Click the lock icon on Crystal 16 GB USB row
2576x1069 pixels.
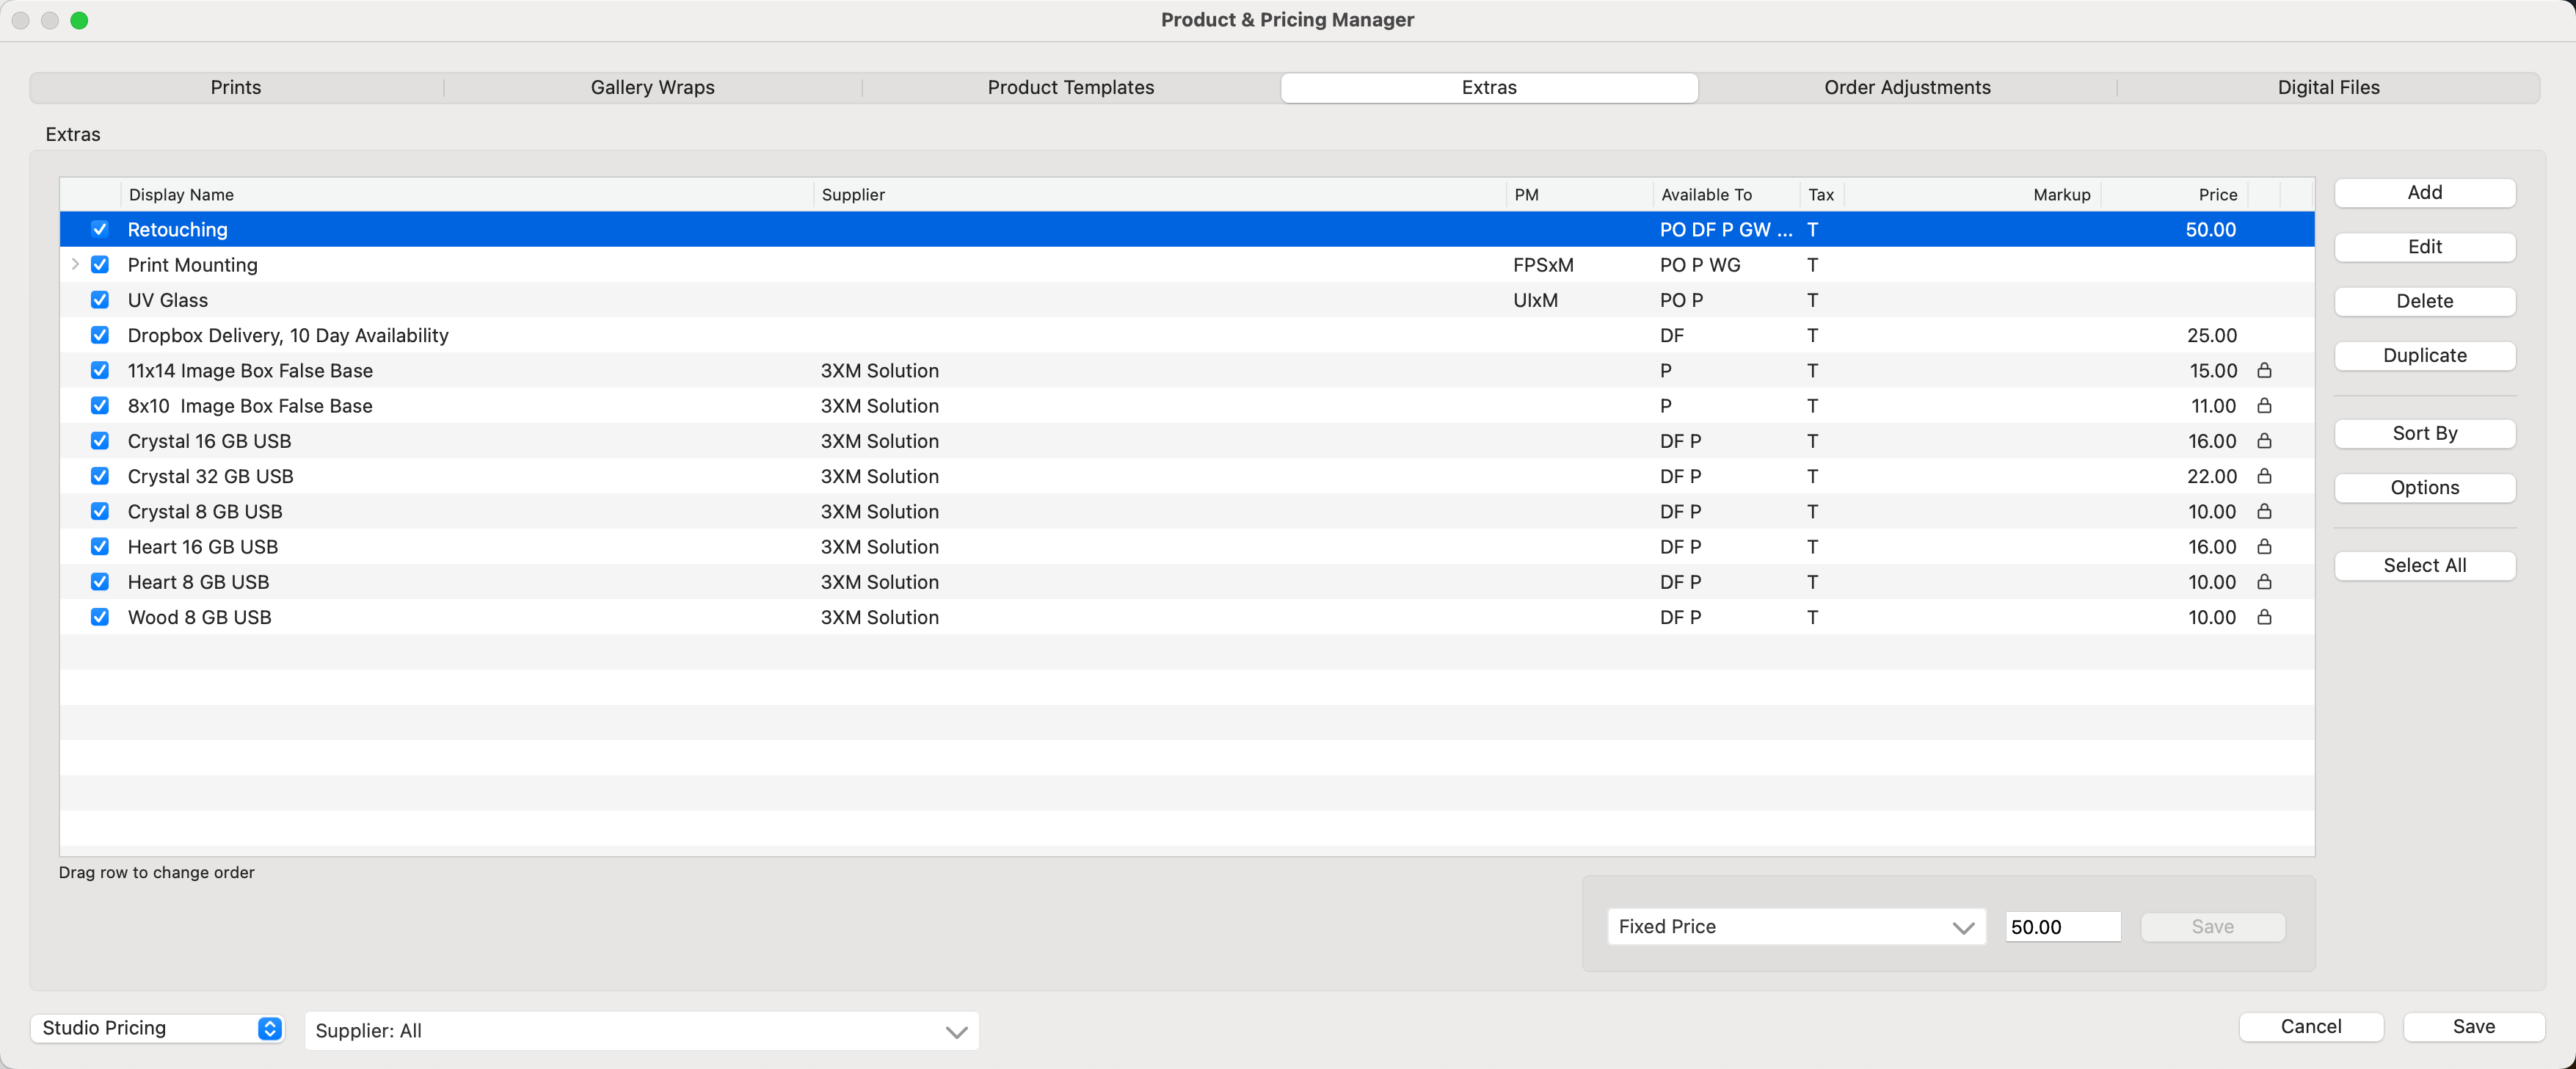coord(2264,441)
